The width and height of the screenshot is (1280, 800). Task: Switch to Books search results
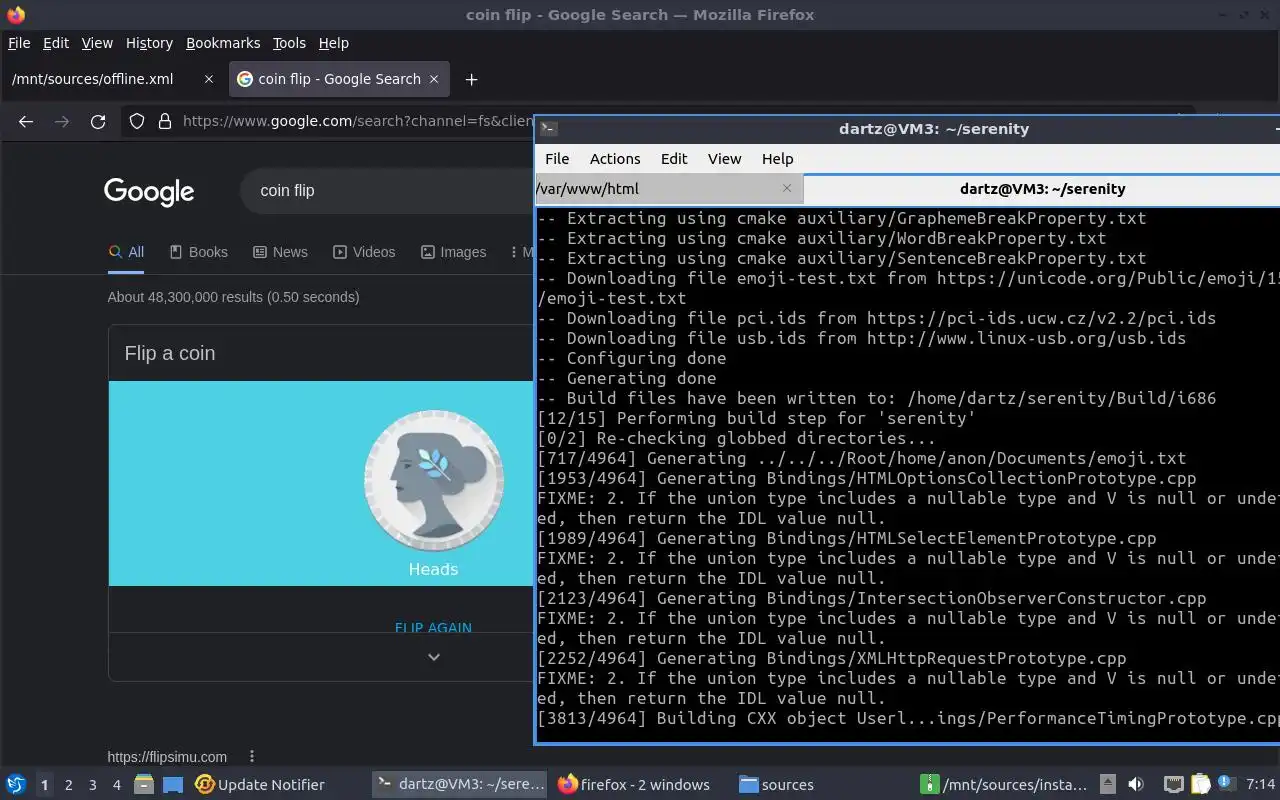[199, 252]
